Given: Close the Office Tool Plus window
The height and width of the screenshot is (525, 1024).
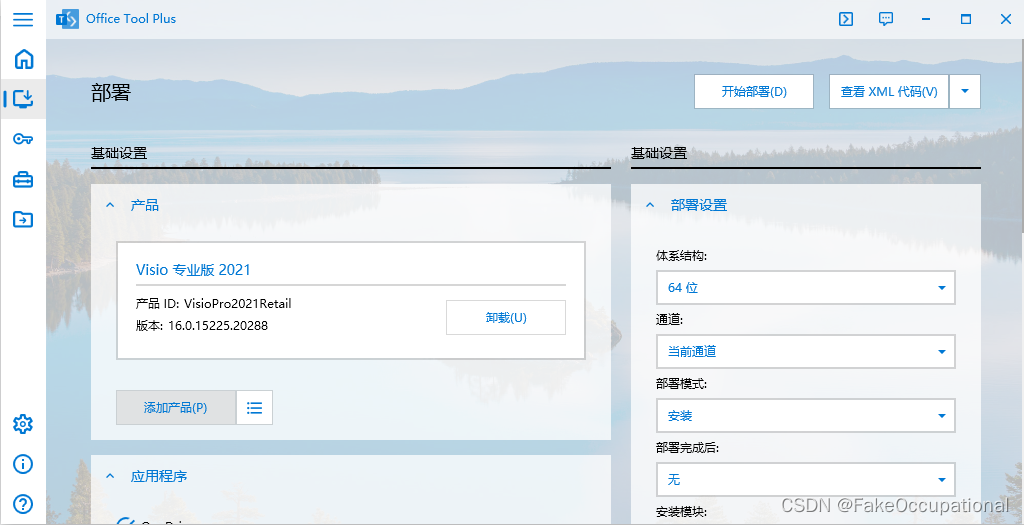Looking at the screenshot, I should (1006, 19).
